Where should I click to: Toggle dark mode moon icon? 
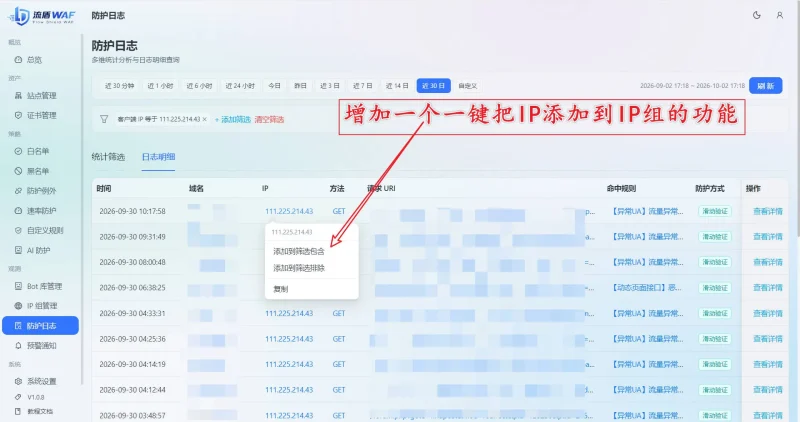point(757,15)
